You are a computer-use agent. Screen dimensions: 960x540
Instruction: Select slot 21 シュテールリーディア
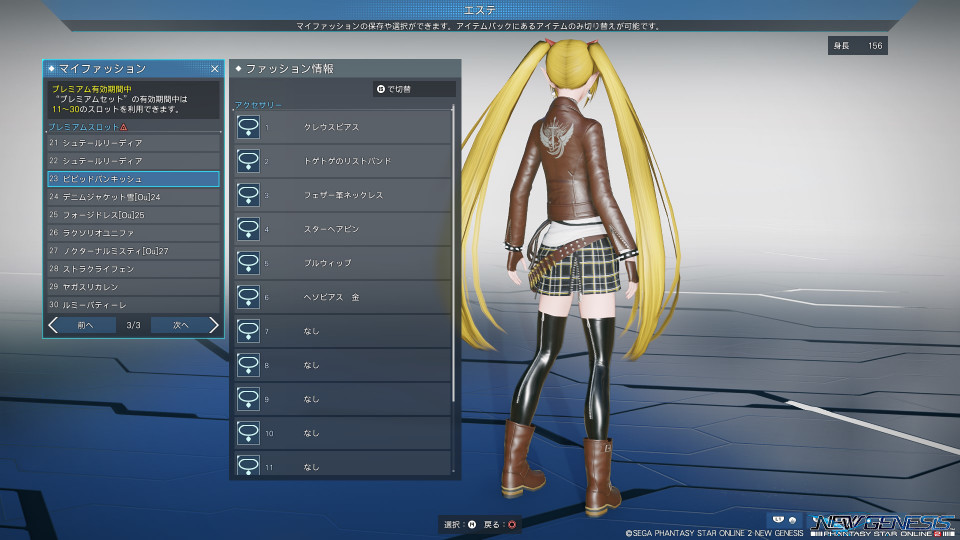tap(133, 143)
